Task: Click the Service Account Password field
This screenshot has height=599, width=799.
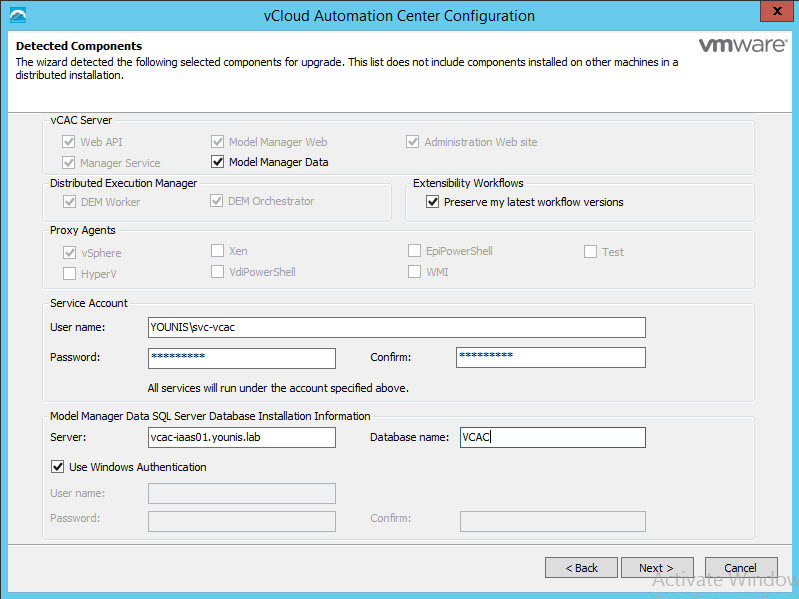Action: point(241,357)
